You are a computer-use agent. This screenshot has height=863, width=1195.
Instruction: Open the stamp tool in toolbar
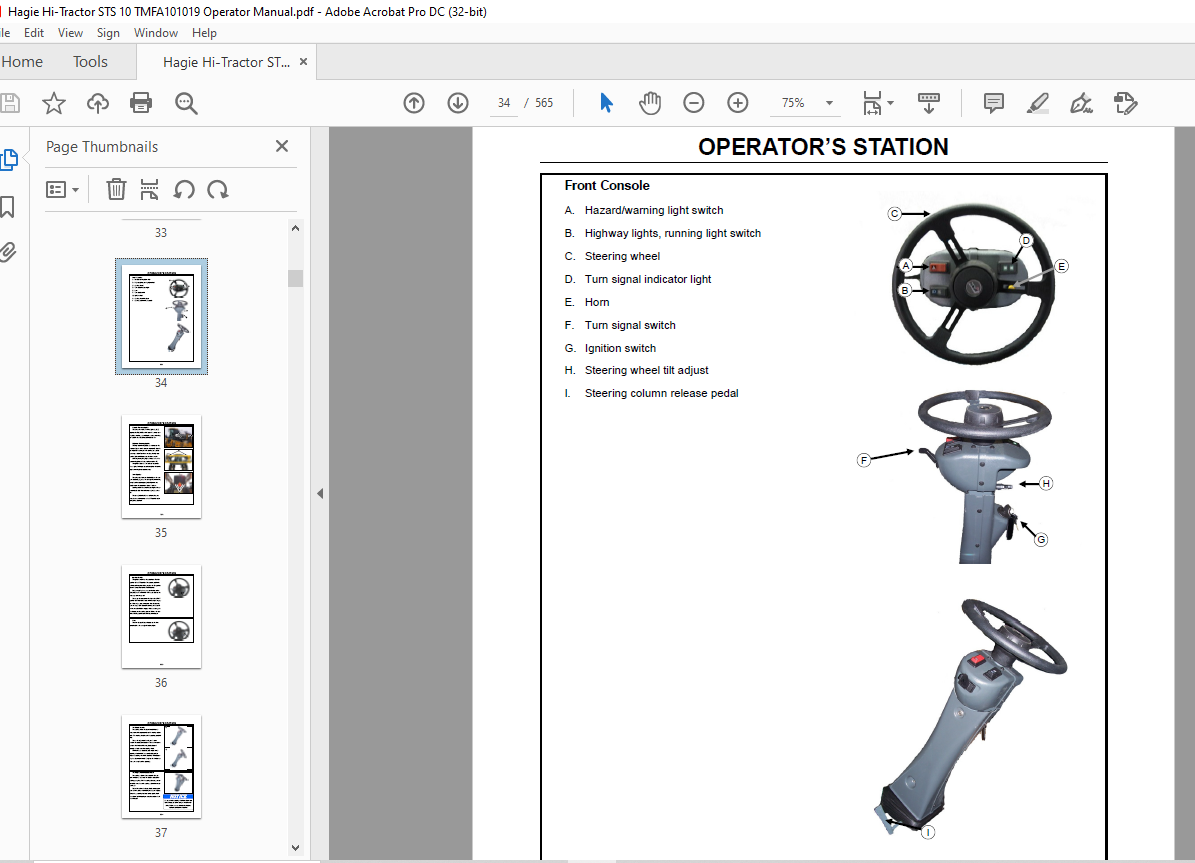(x=1126, y=103)
